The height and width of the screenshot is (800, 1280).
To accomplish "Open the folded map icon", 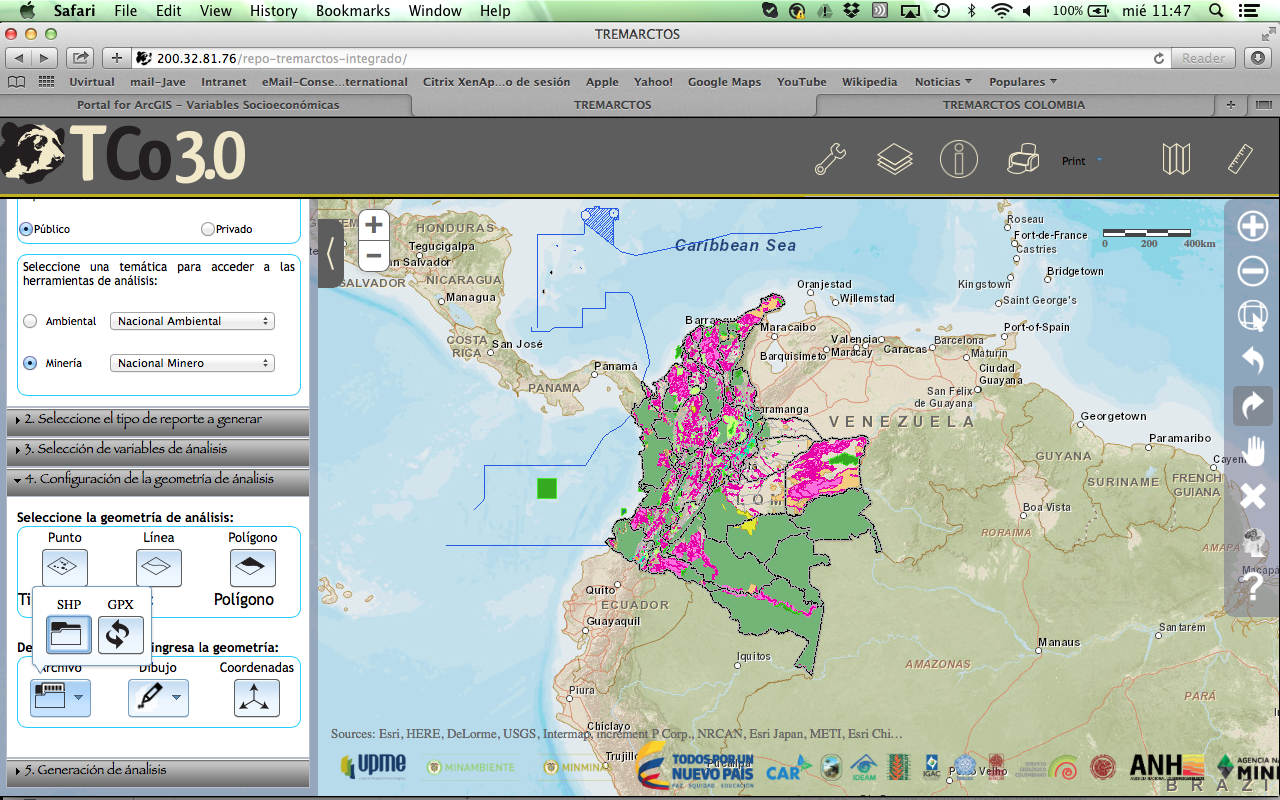I will point(1176,160).
